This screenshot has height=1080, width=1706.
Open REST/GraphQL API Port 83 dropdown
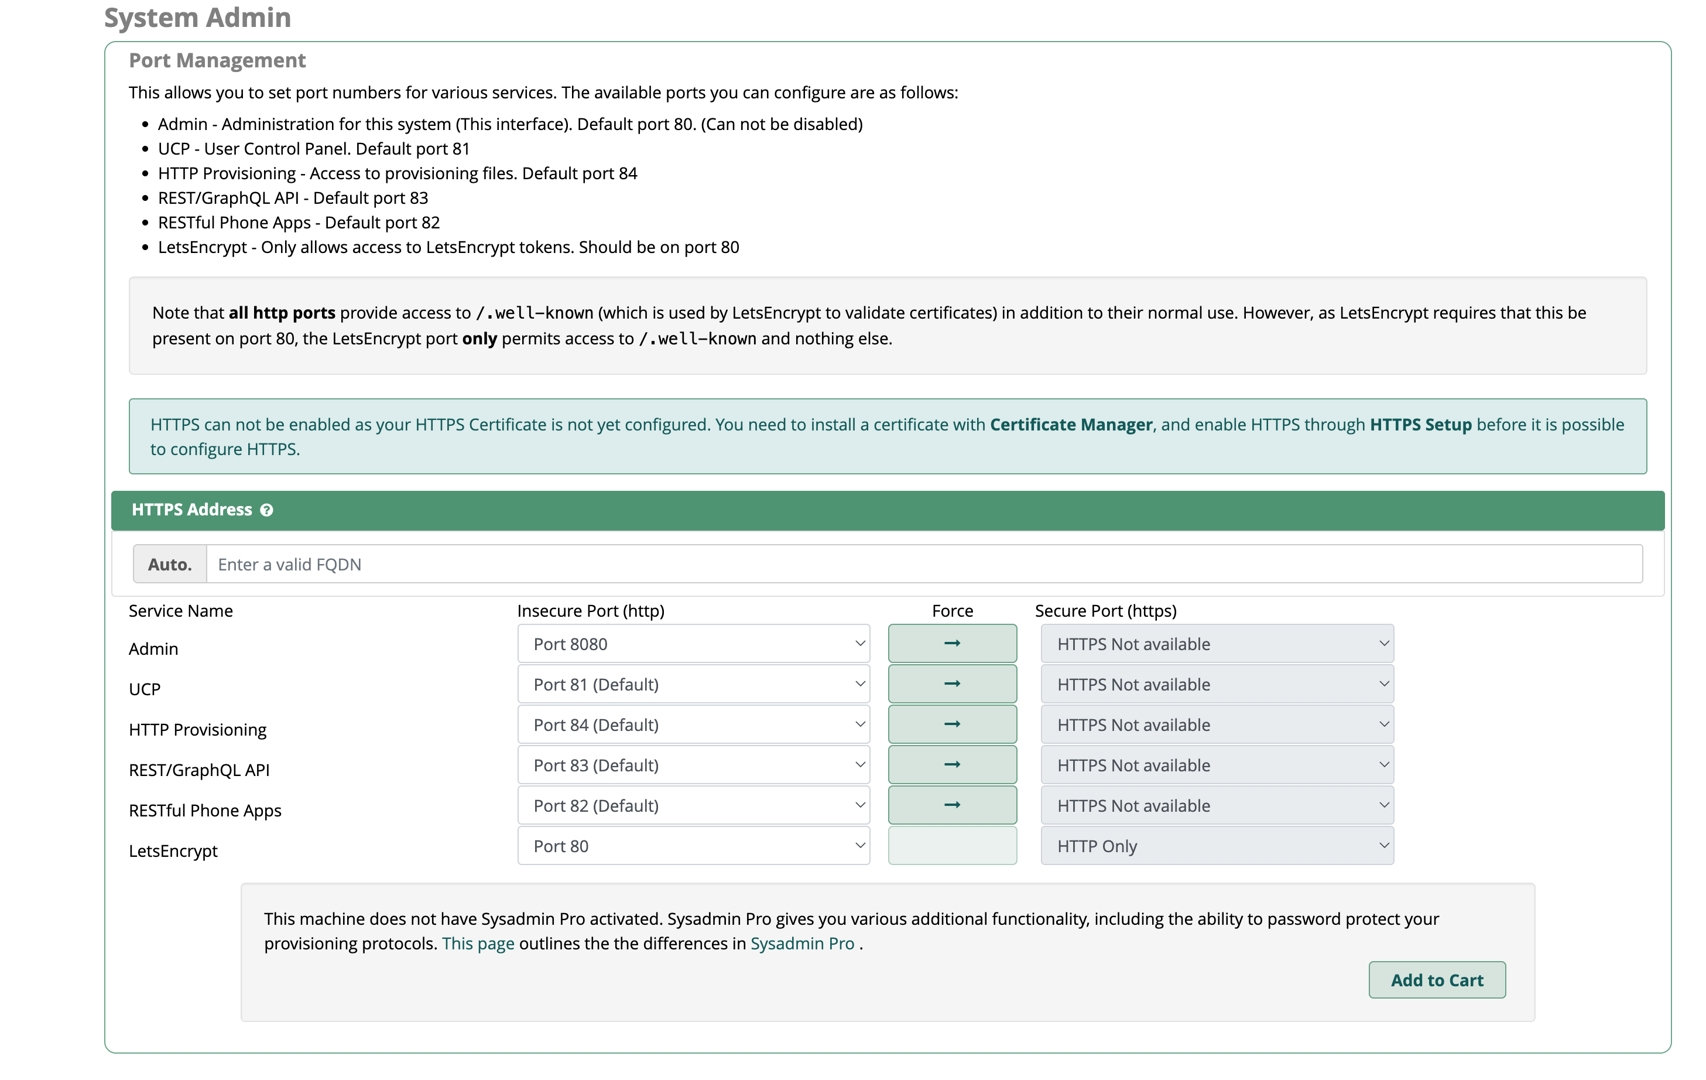(x=693, y=765)
